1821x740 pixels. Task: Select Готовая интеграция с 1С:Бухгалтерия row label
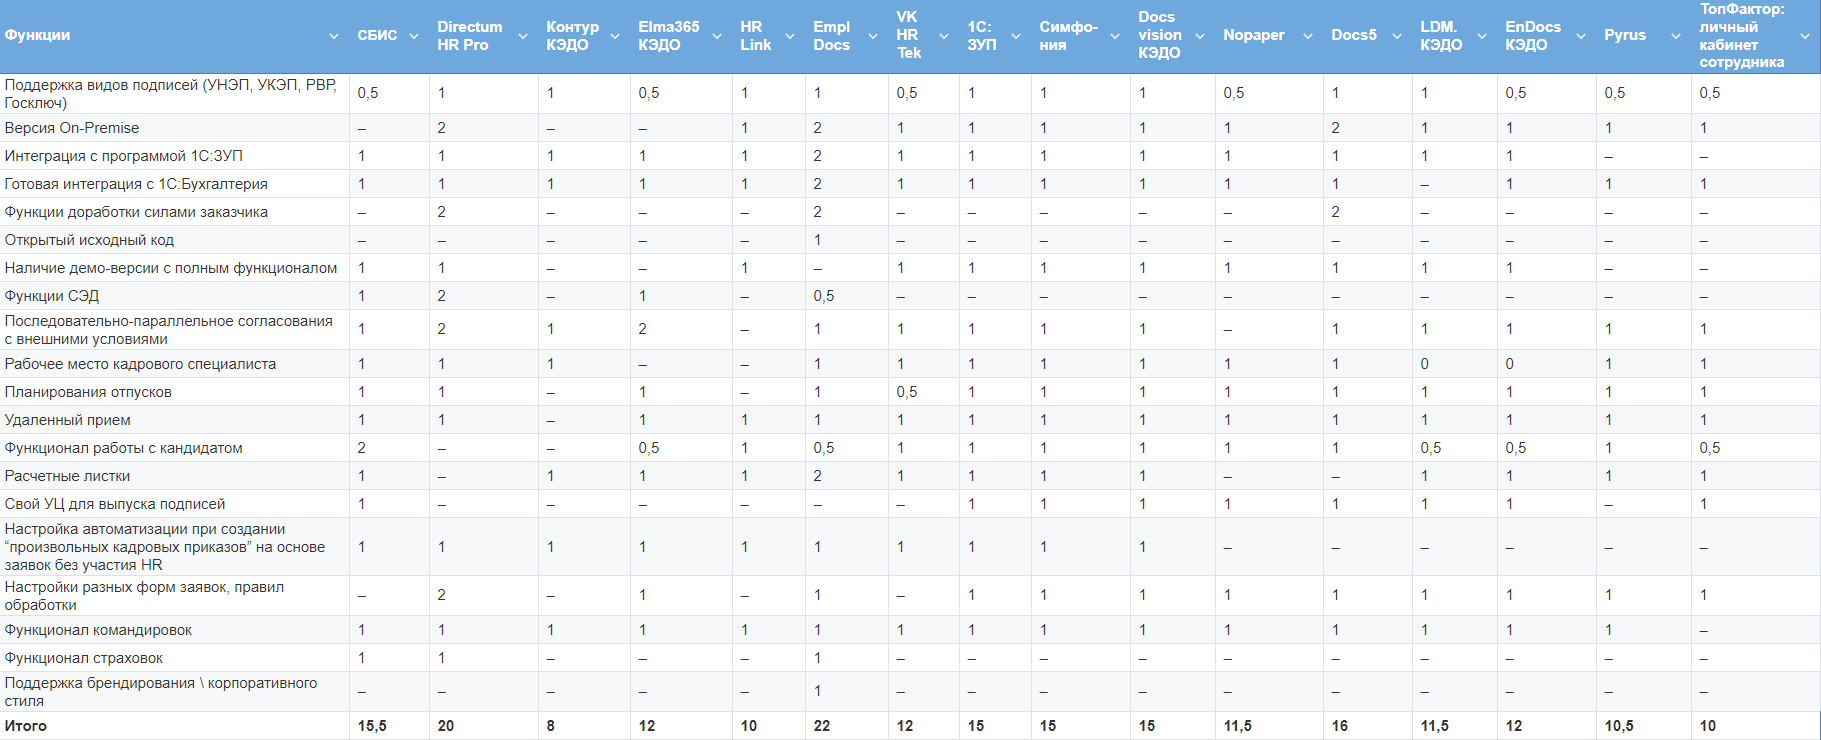pos(136,184)
